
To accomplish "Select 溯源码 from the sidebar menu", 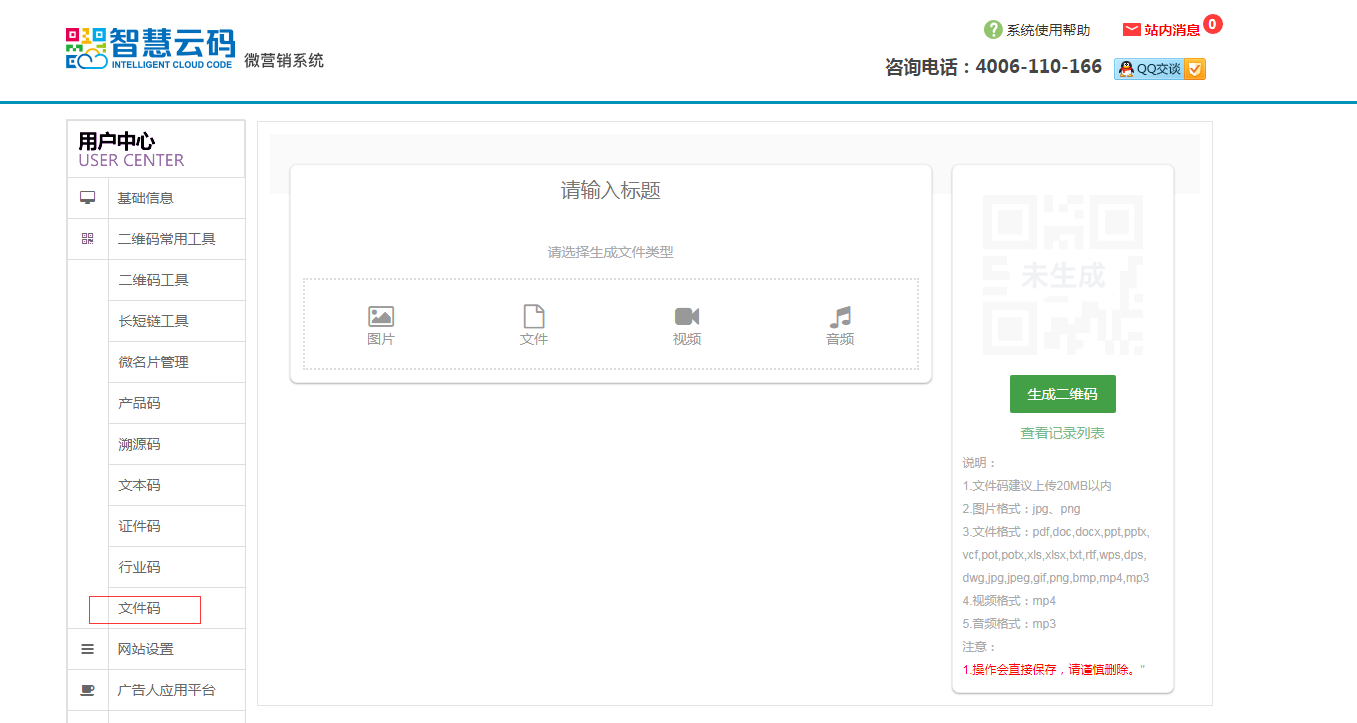I will pos(140,444).
